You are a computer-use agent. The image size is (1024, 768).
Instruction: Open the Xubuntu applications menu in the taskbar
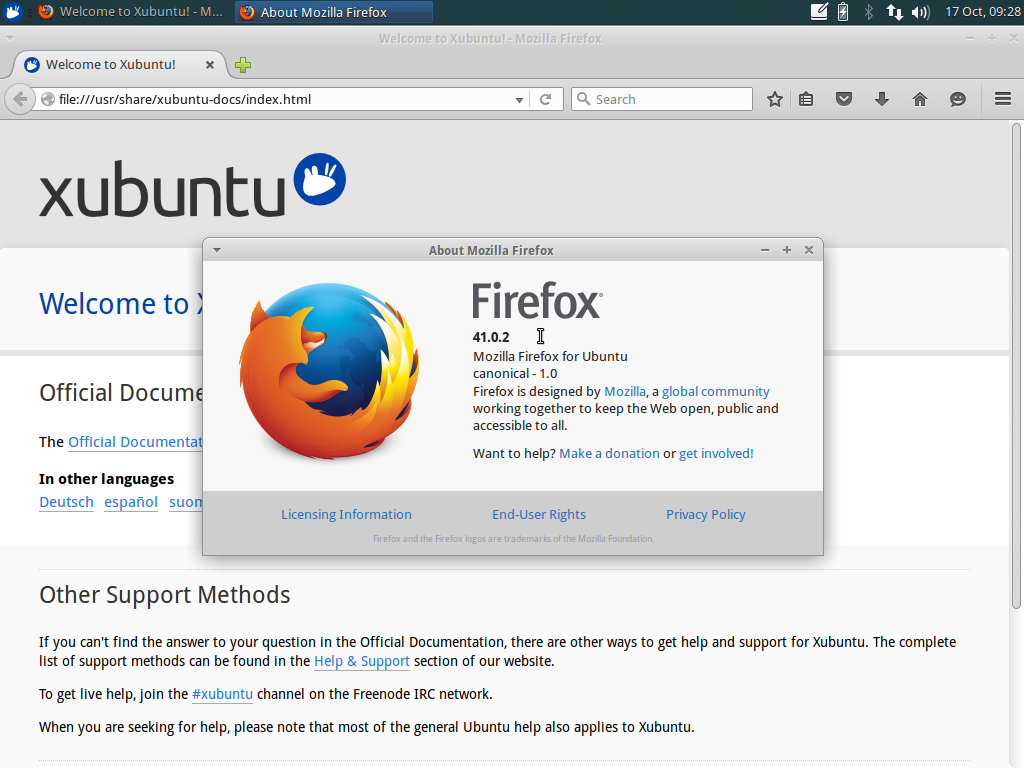click(13, 12)
